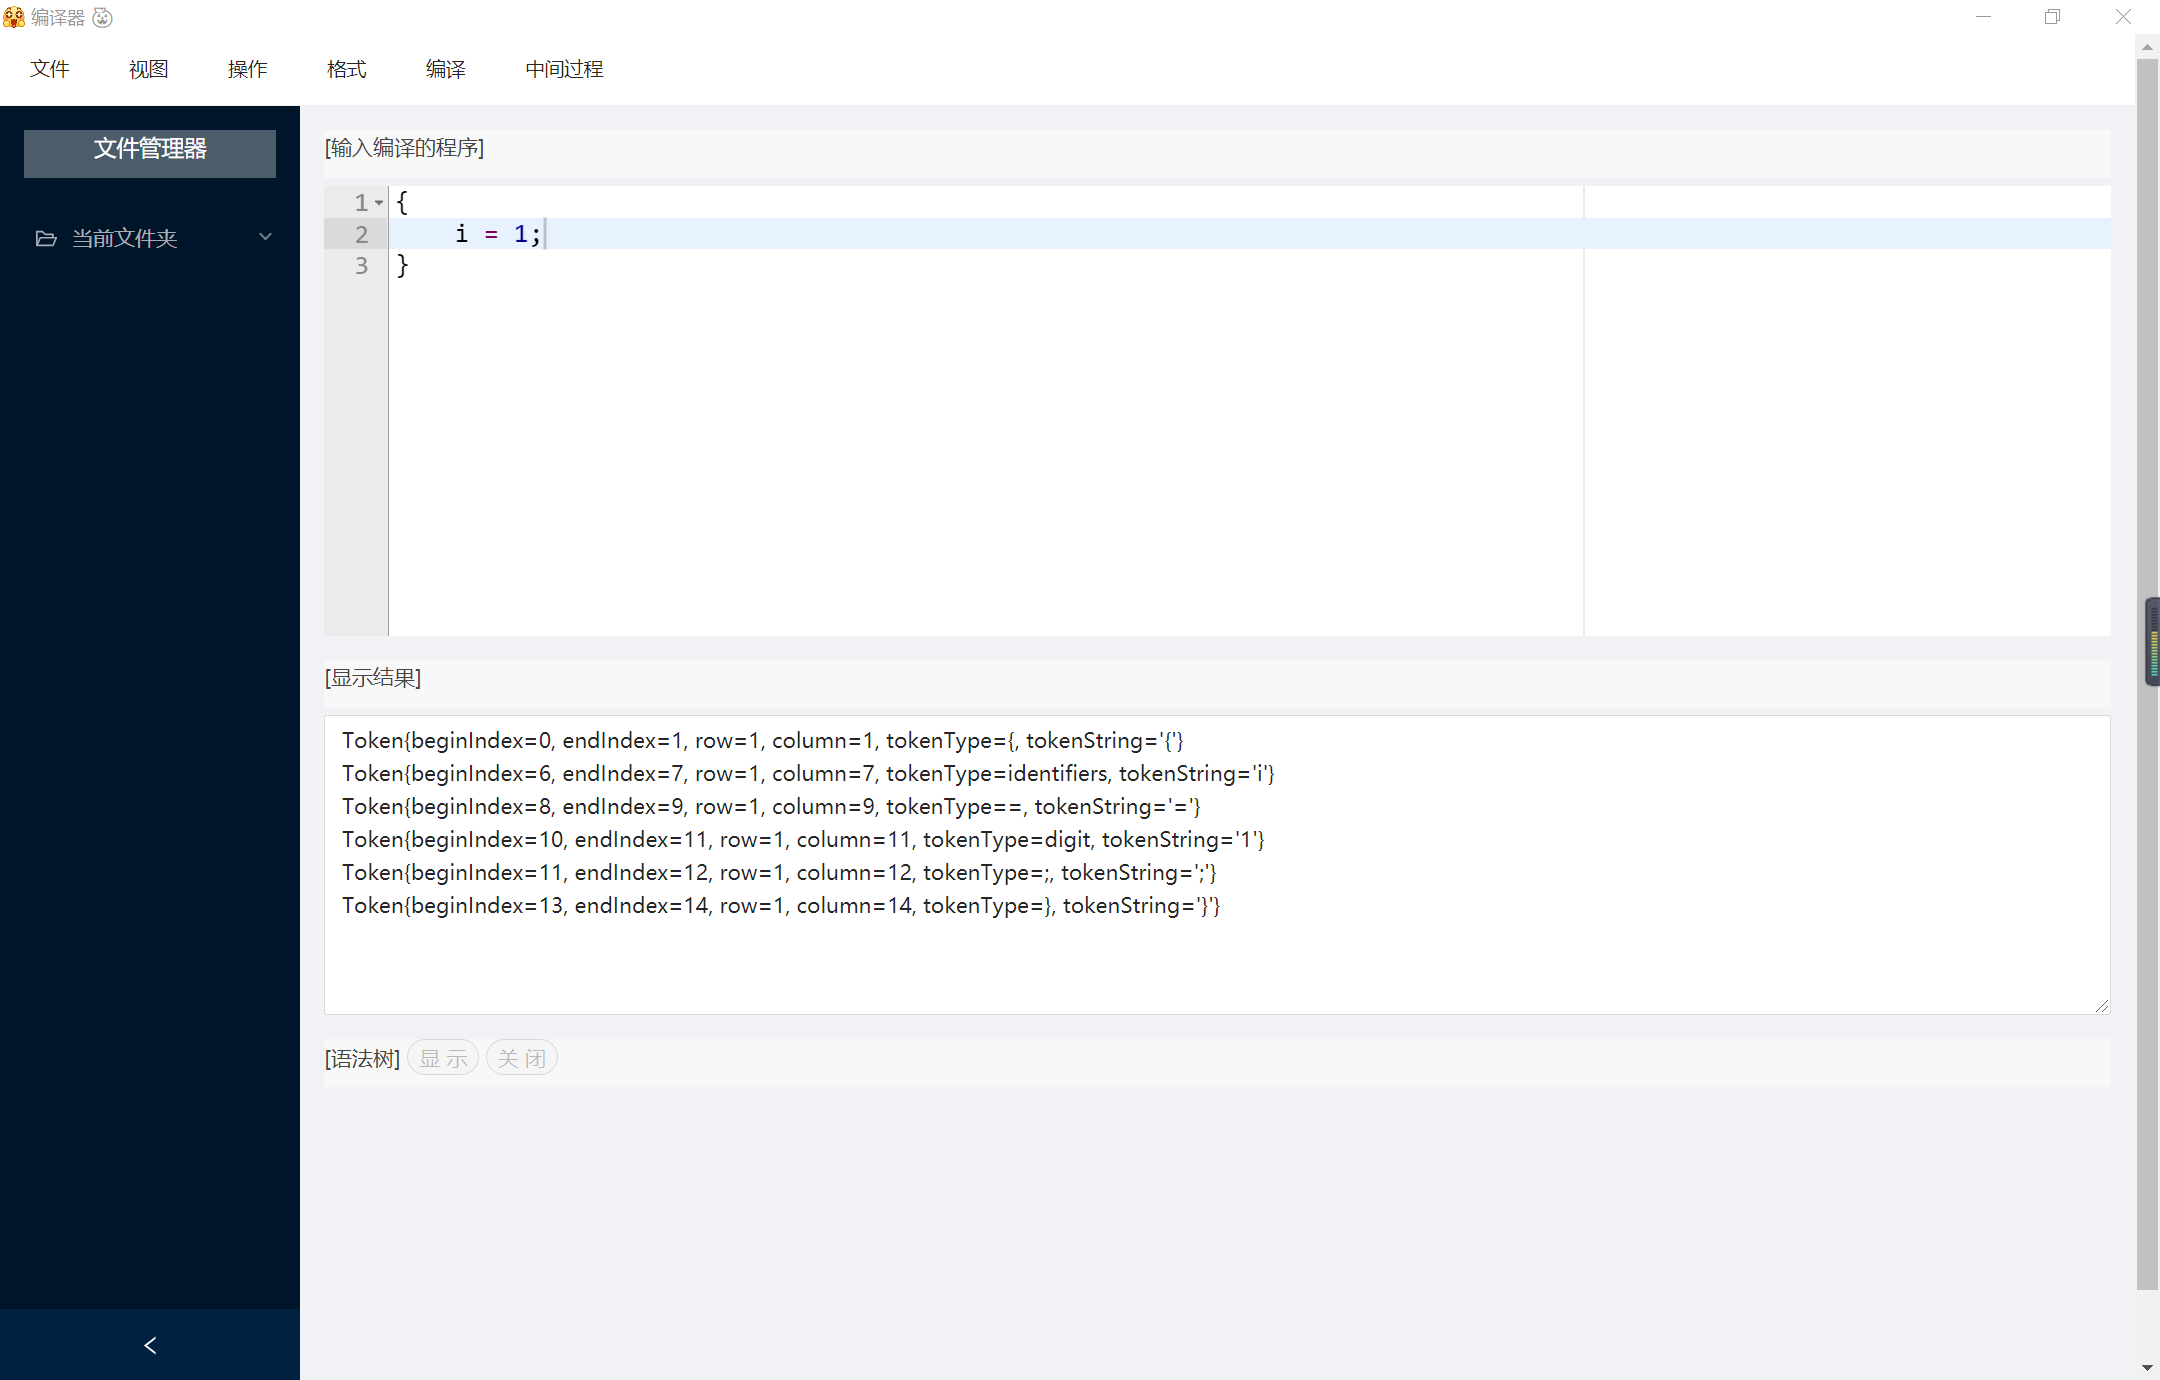Click the scrollbar up arrow
This screenshot has height=1380, width=2160.
(2147, 47)
